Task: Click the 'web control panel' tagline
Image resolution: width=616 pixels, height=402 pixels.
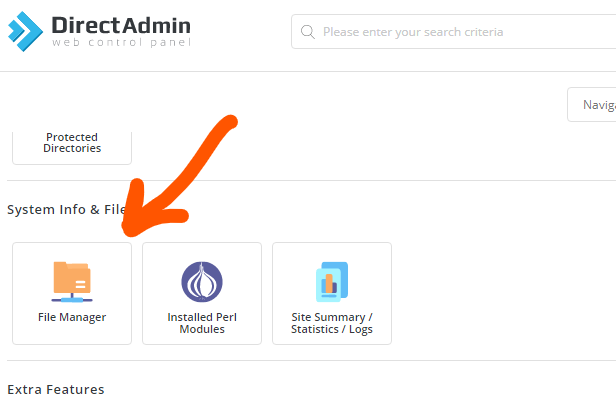Action: pyautogui.click(x=120, y=43)
